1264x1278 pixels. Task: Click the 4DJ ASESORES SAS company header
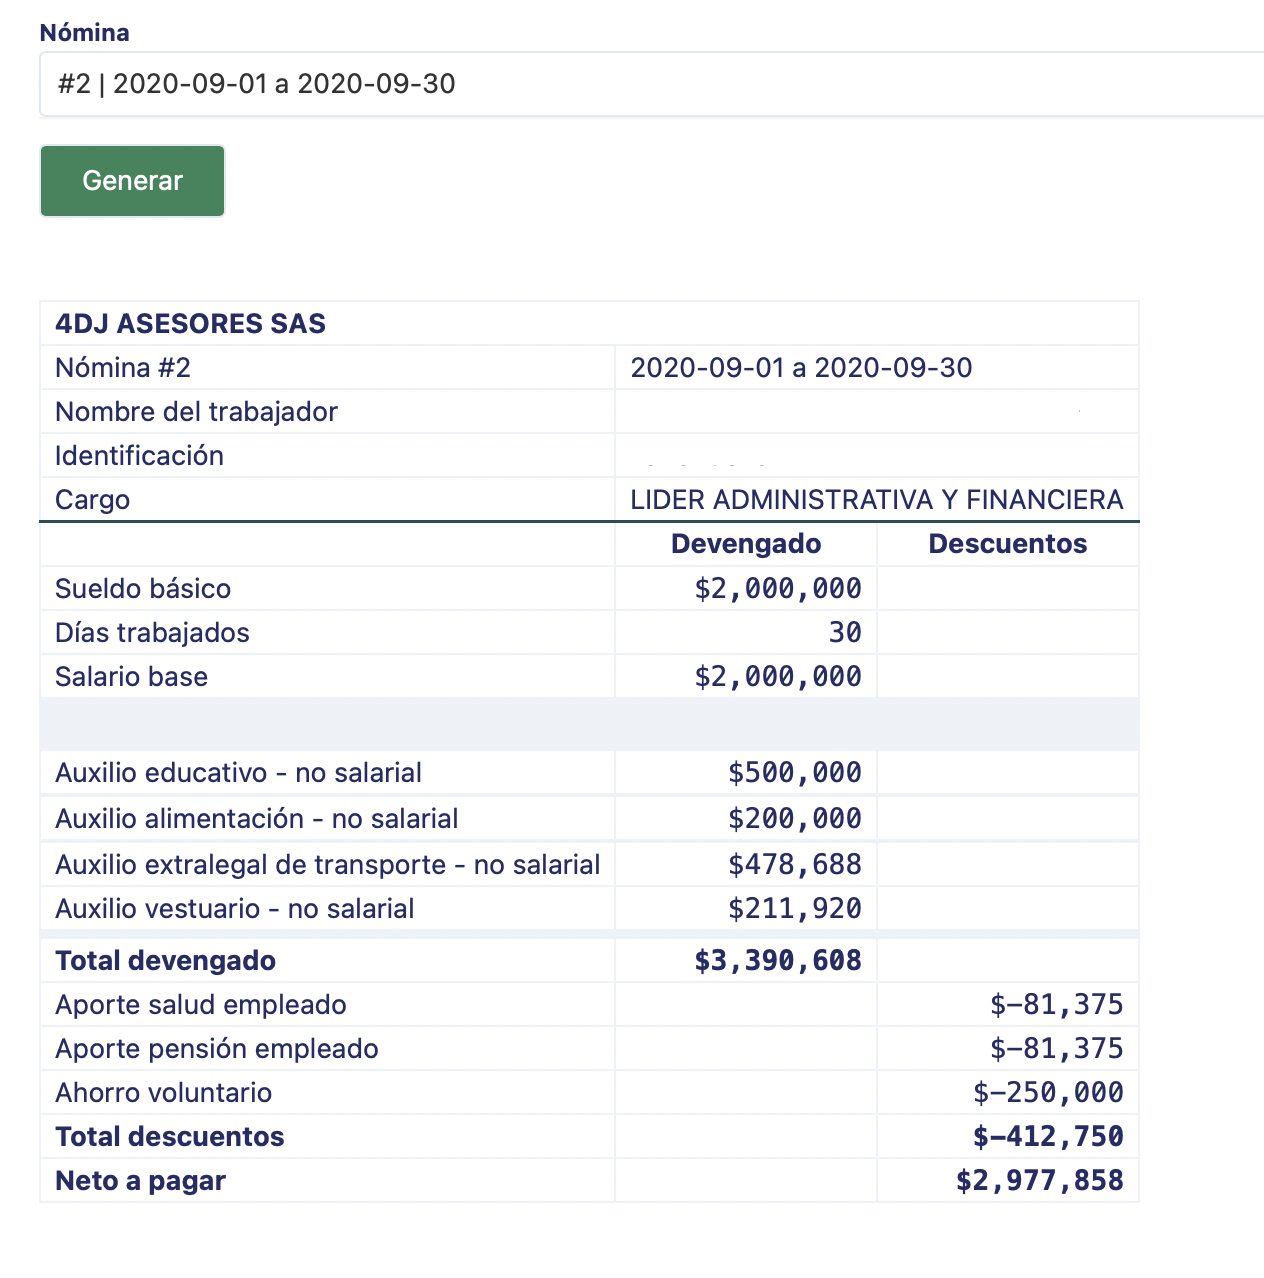tap(190, 324)
